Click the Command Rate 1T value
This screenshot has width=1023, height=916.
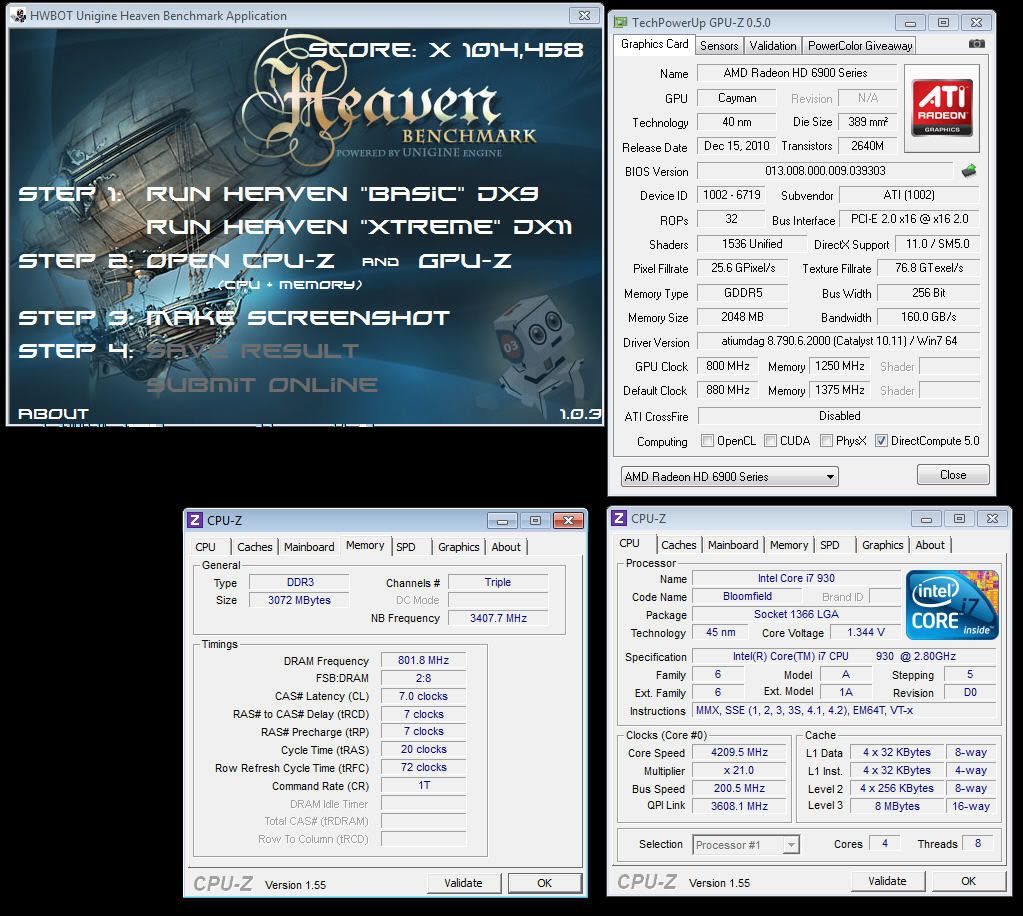(x=423, y=785)
